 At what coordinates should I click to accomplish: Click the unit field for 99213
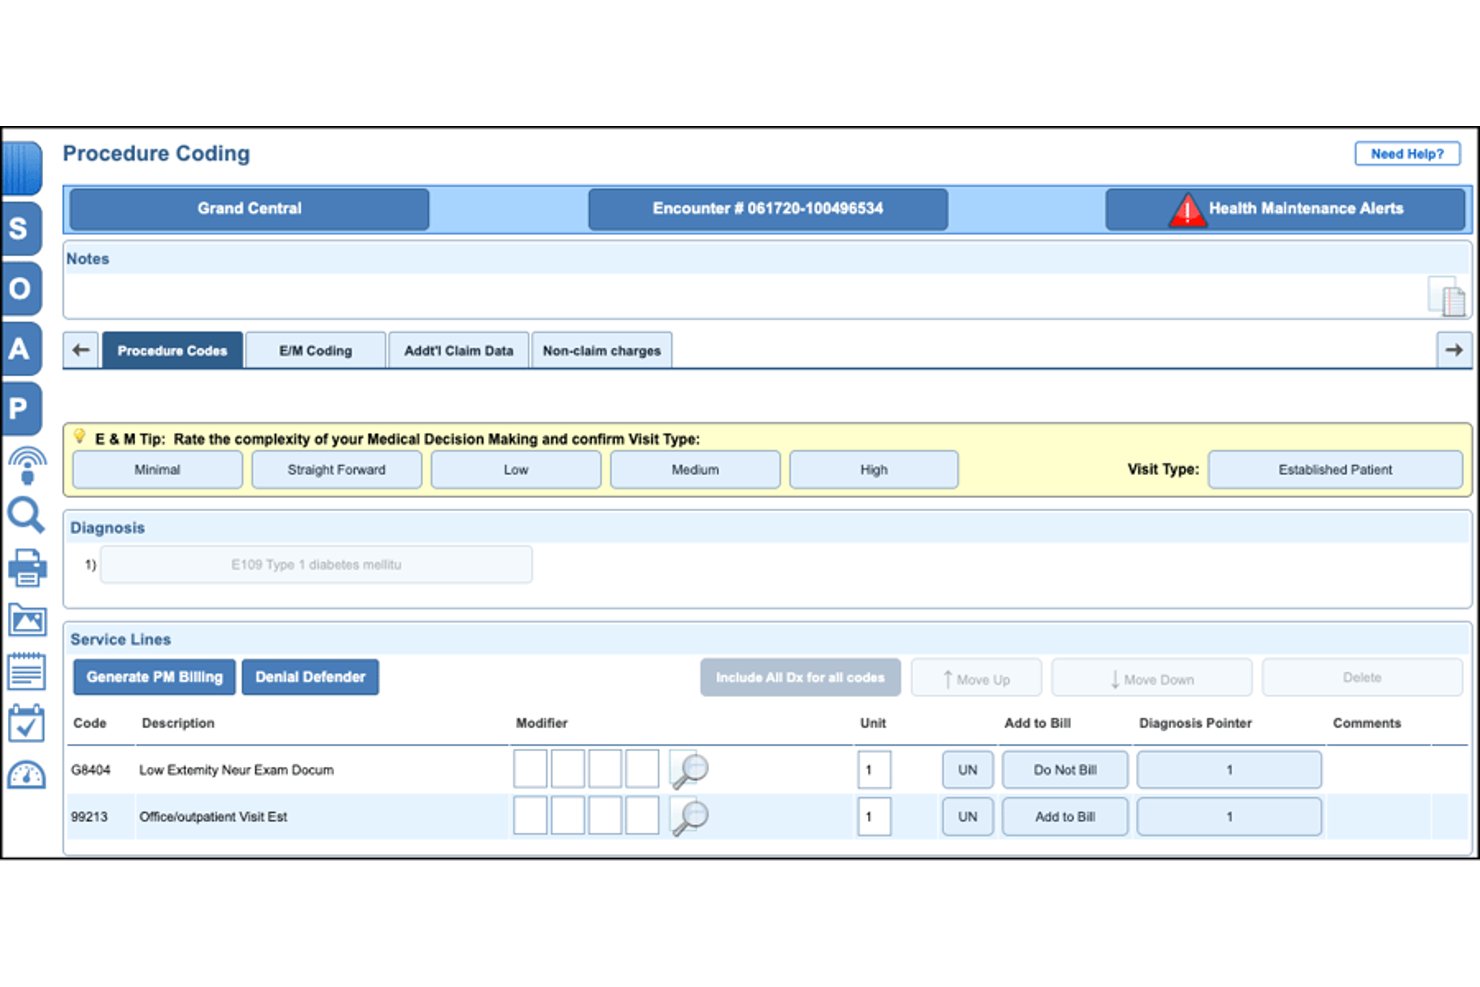coord(874,817)
